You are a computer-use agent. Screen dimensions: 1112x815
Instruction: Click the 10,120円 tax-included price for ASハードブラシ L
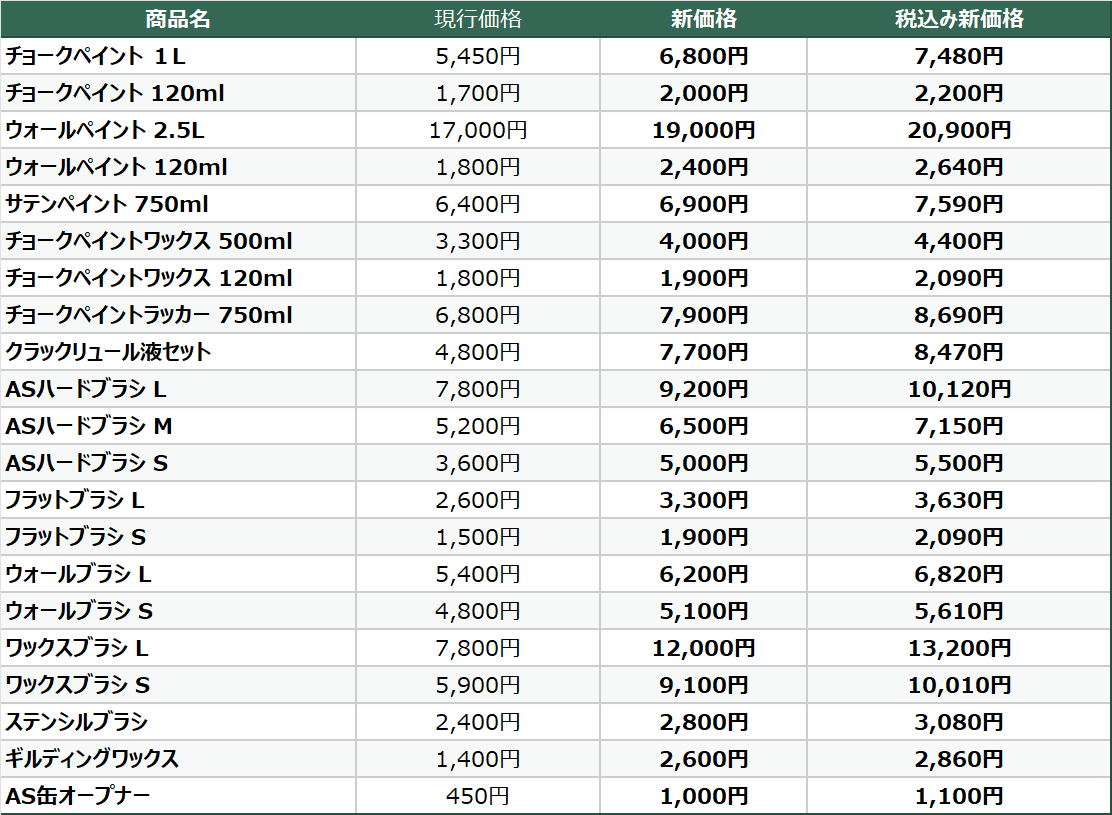[959, 389]
